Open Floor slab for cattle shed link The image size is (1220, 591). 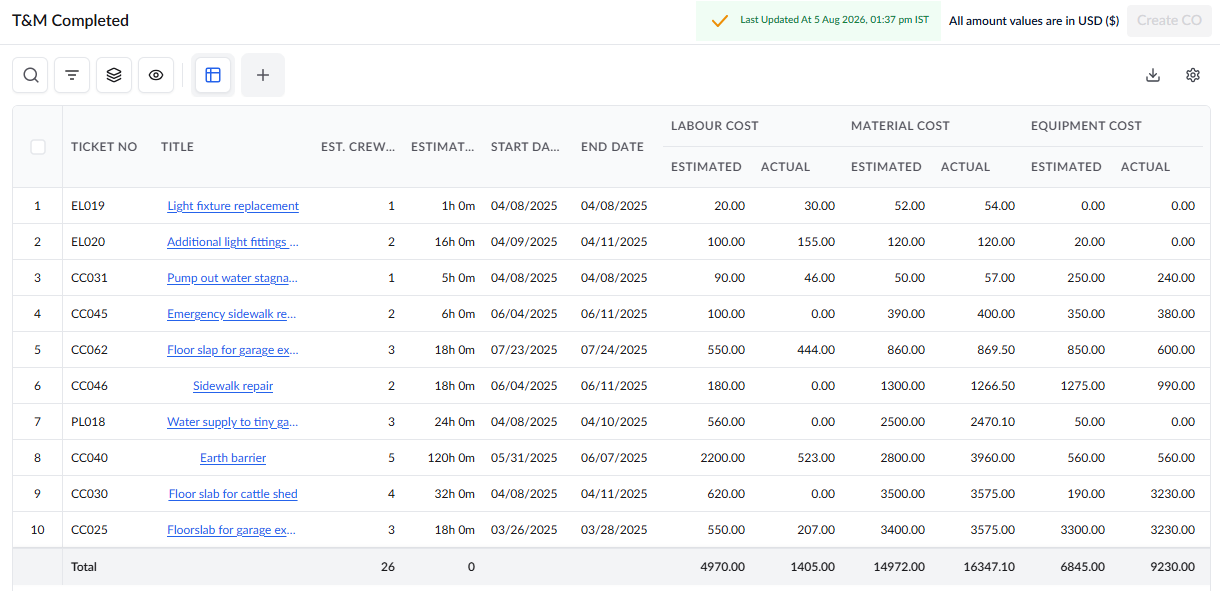click(233, 494)
